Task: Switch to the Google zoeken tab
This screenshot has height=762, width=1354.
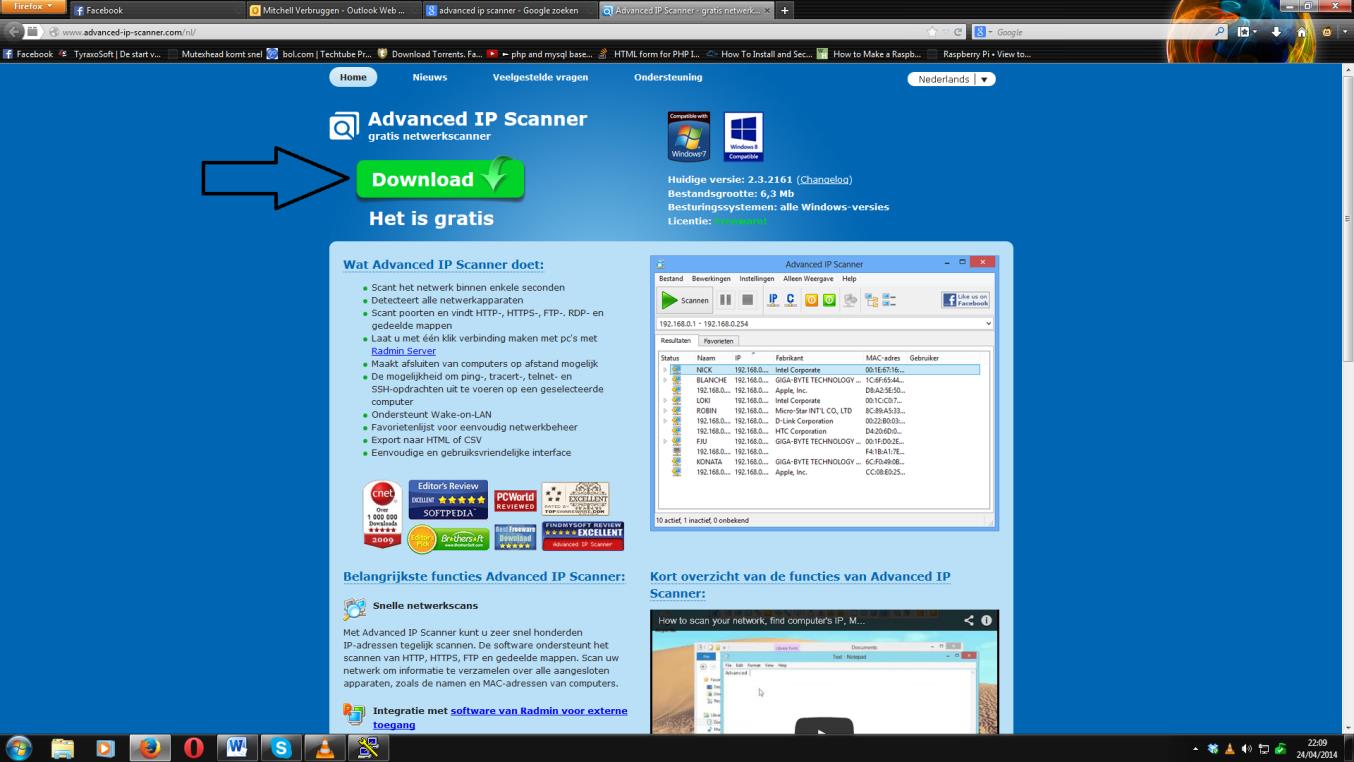Action: click(x=509, y=10)
